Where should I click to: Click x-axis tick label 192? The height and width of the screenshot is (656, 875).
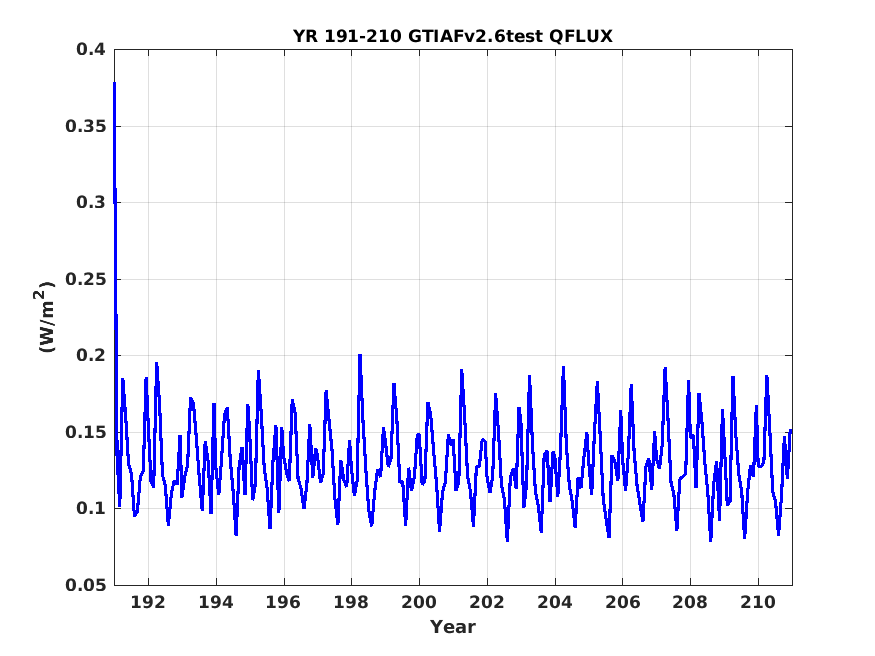148,602
